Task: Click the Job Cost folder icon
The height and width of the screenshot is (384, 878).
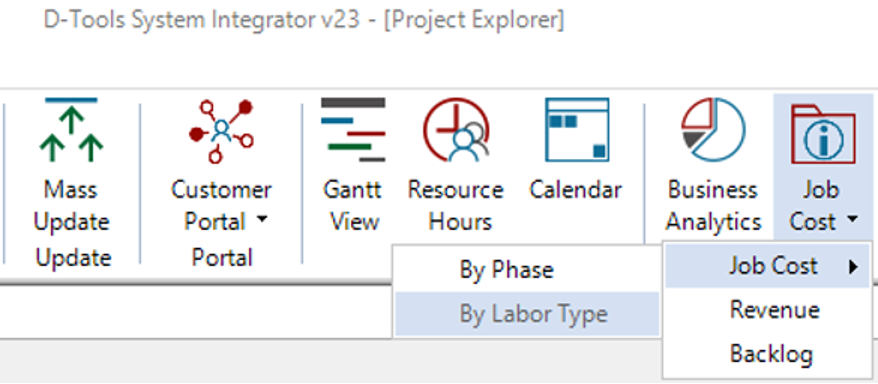Action: coord(823,132)
